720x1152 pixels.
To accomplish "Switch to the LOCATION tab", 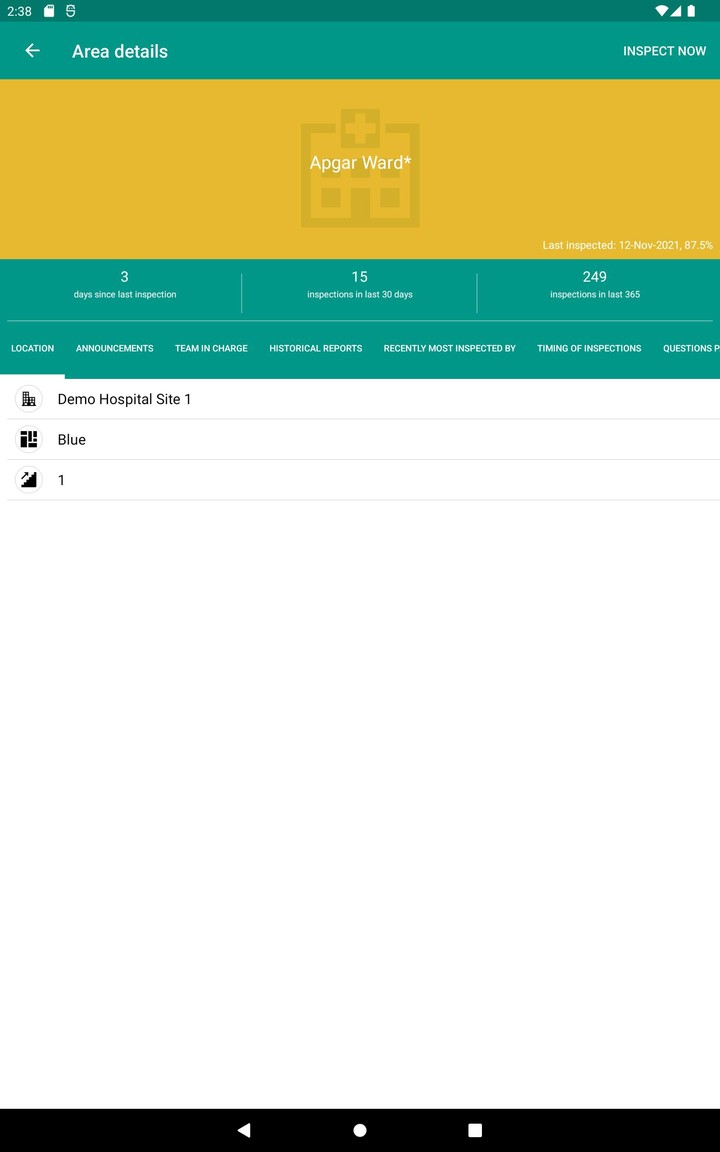I will (32, 348).
